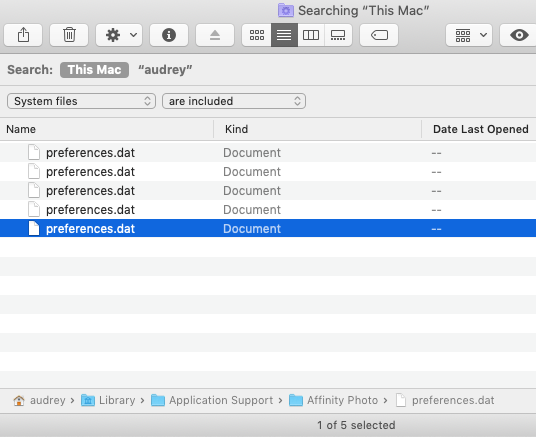Image resolution: width=536 pixels, height=437 pixels.
Task: Open the Group By dropdown
Action: pos(469,35)
